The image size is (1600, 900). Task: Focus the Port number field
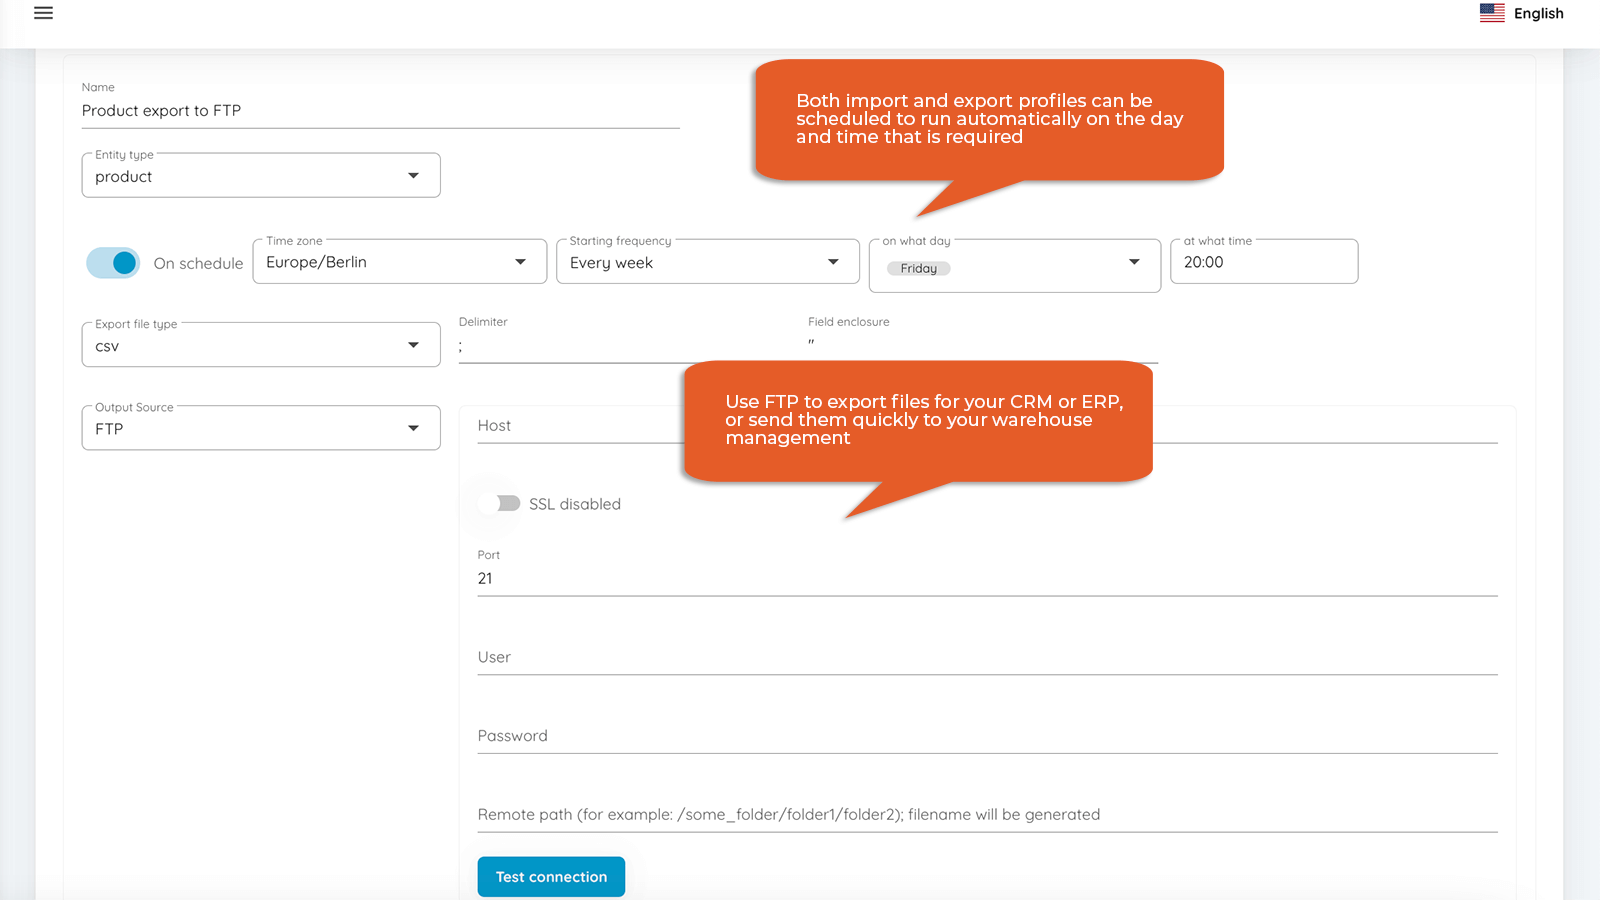pos(986,578)
